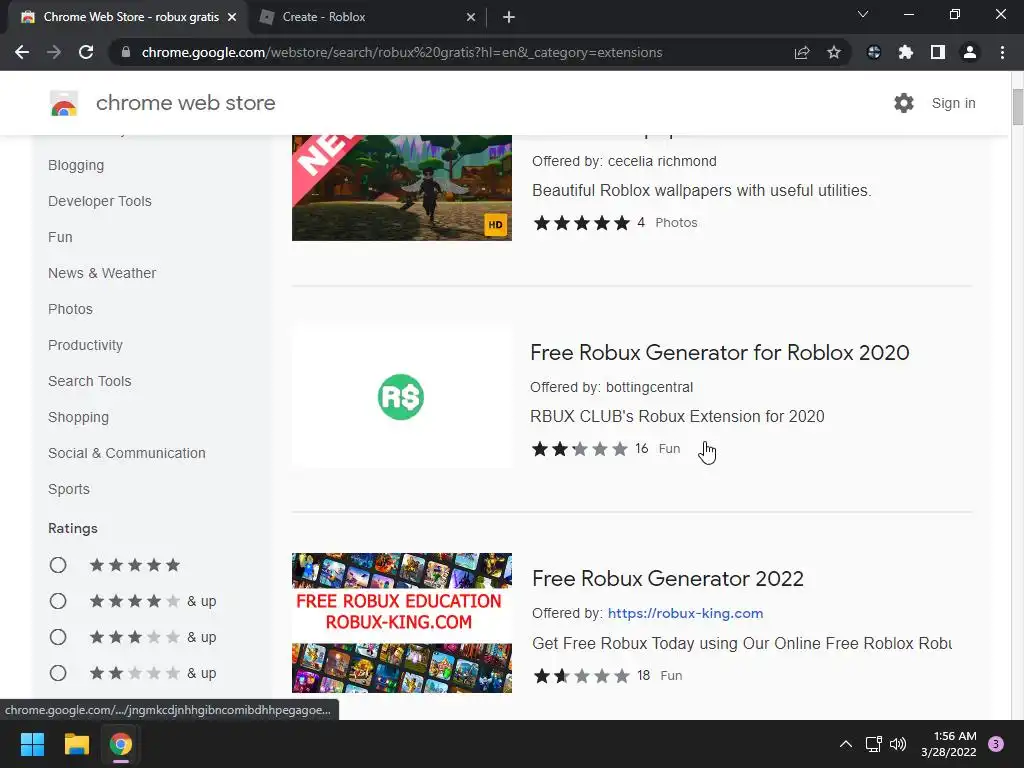Click the address bar URL
Screen dimensions: 1024x768
[x=402, y=52]
